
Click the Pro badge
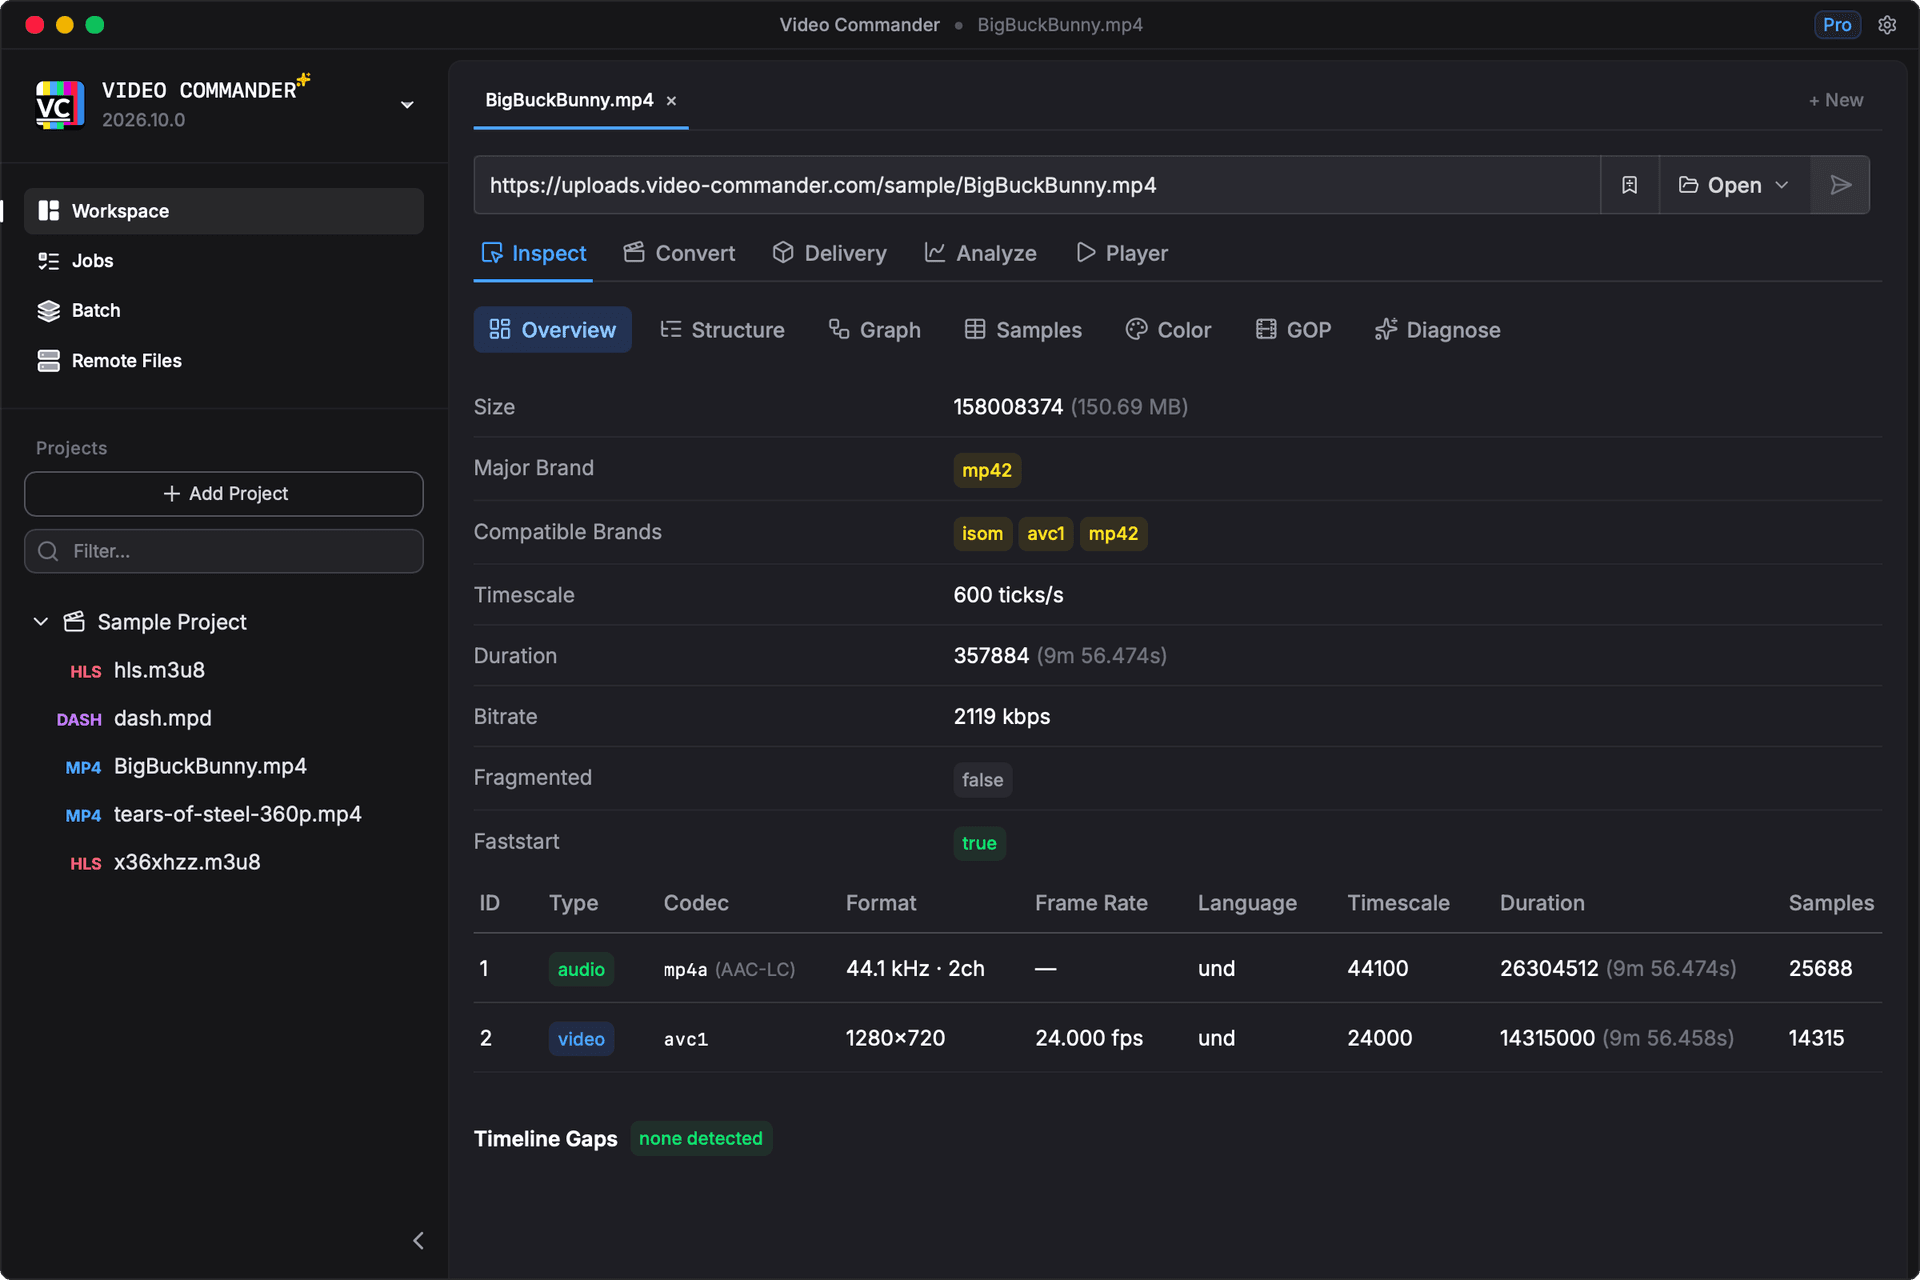tap(1837, 25)
